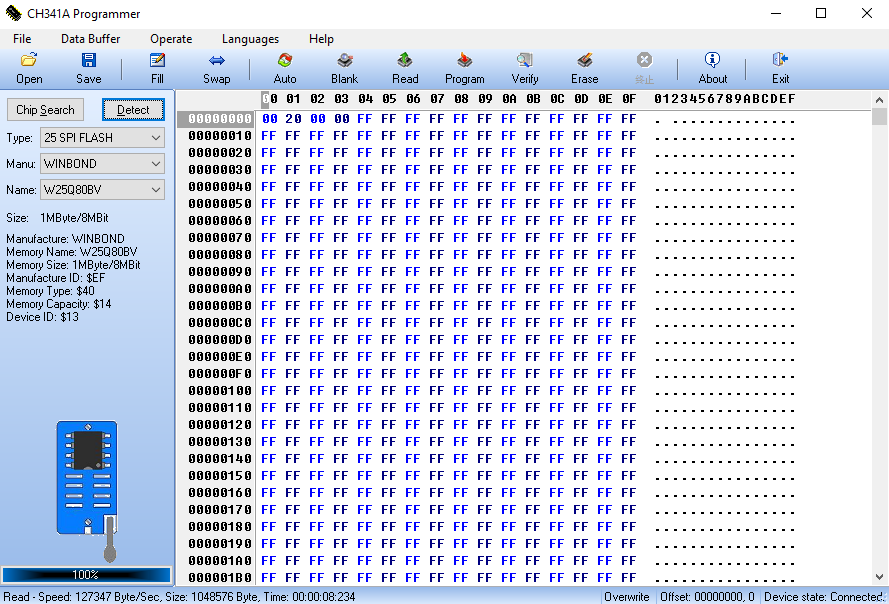Open the About information icon
Screen dimensions: 889x604
(x=712, y=68)
